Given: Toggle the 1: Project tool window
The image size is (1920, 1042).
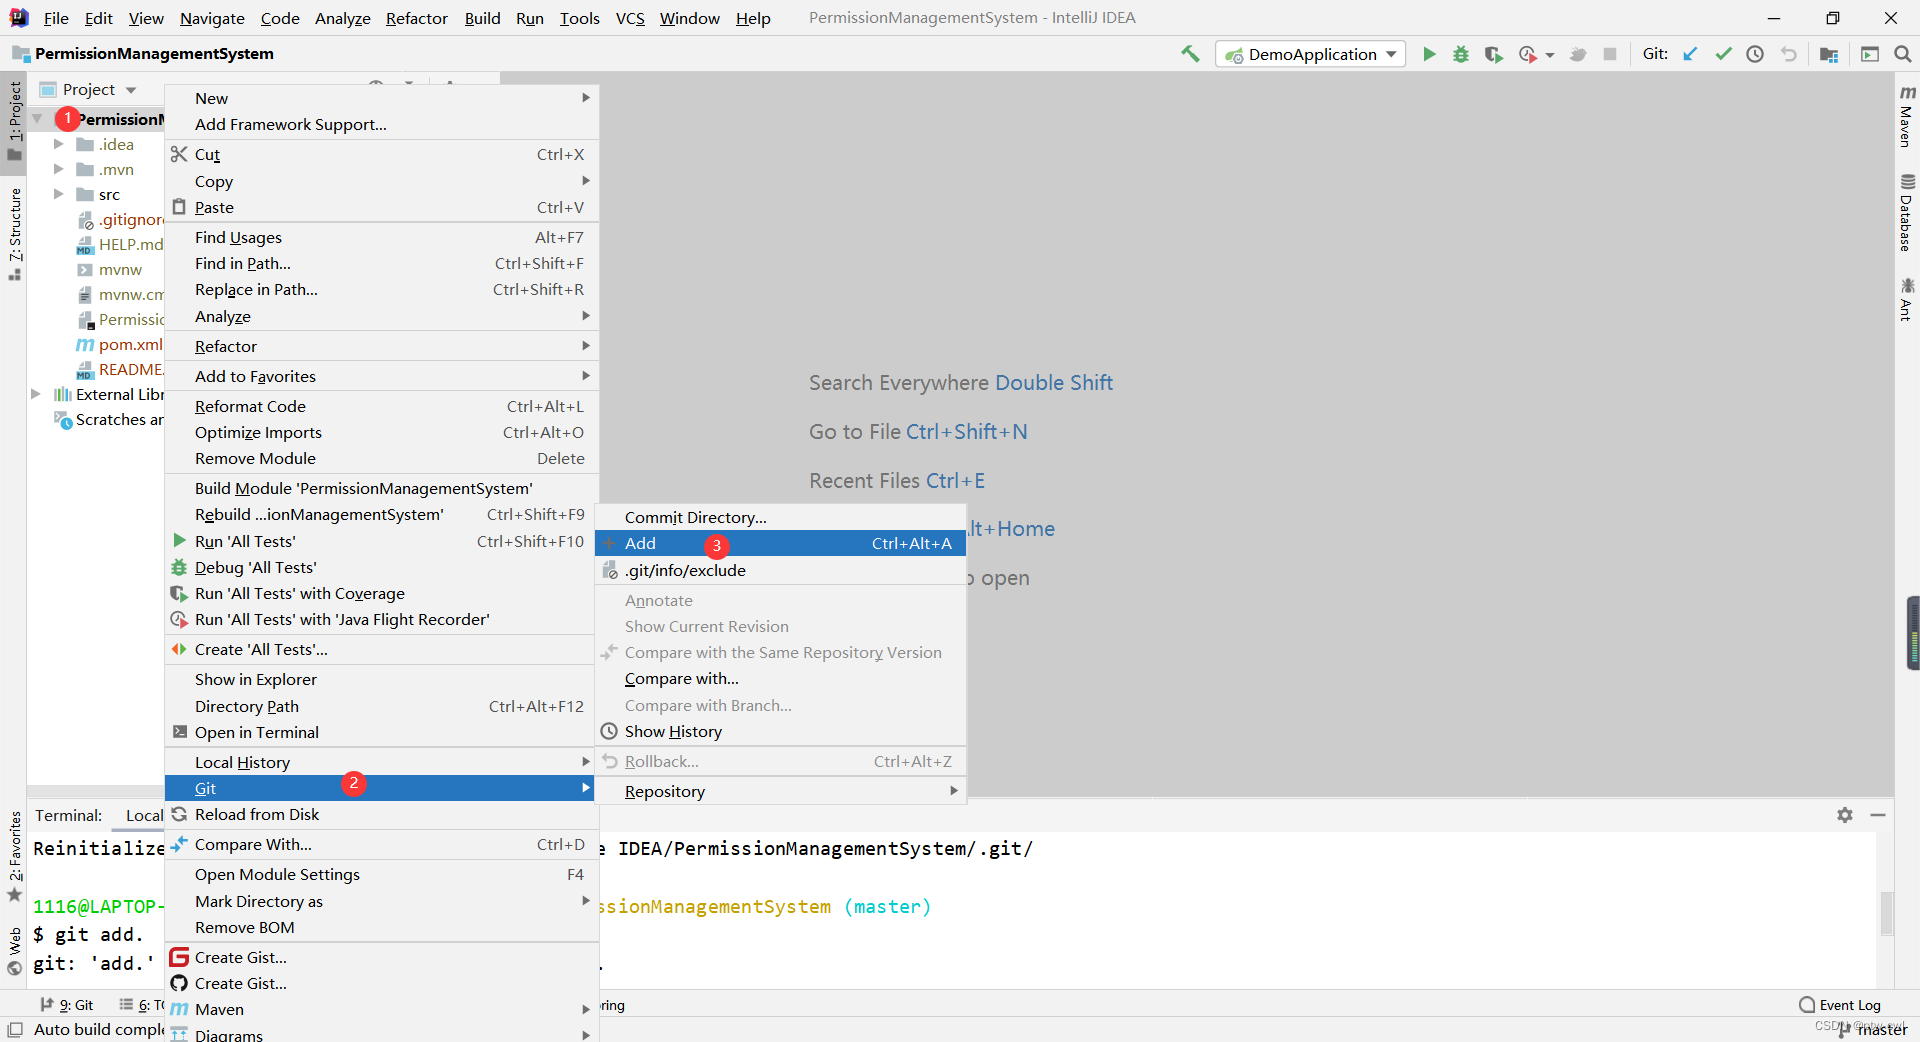Looking at the screenshot, I should (15, 120).
